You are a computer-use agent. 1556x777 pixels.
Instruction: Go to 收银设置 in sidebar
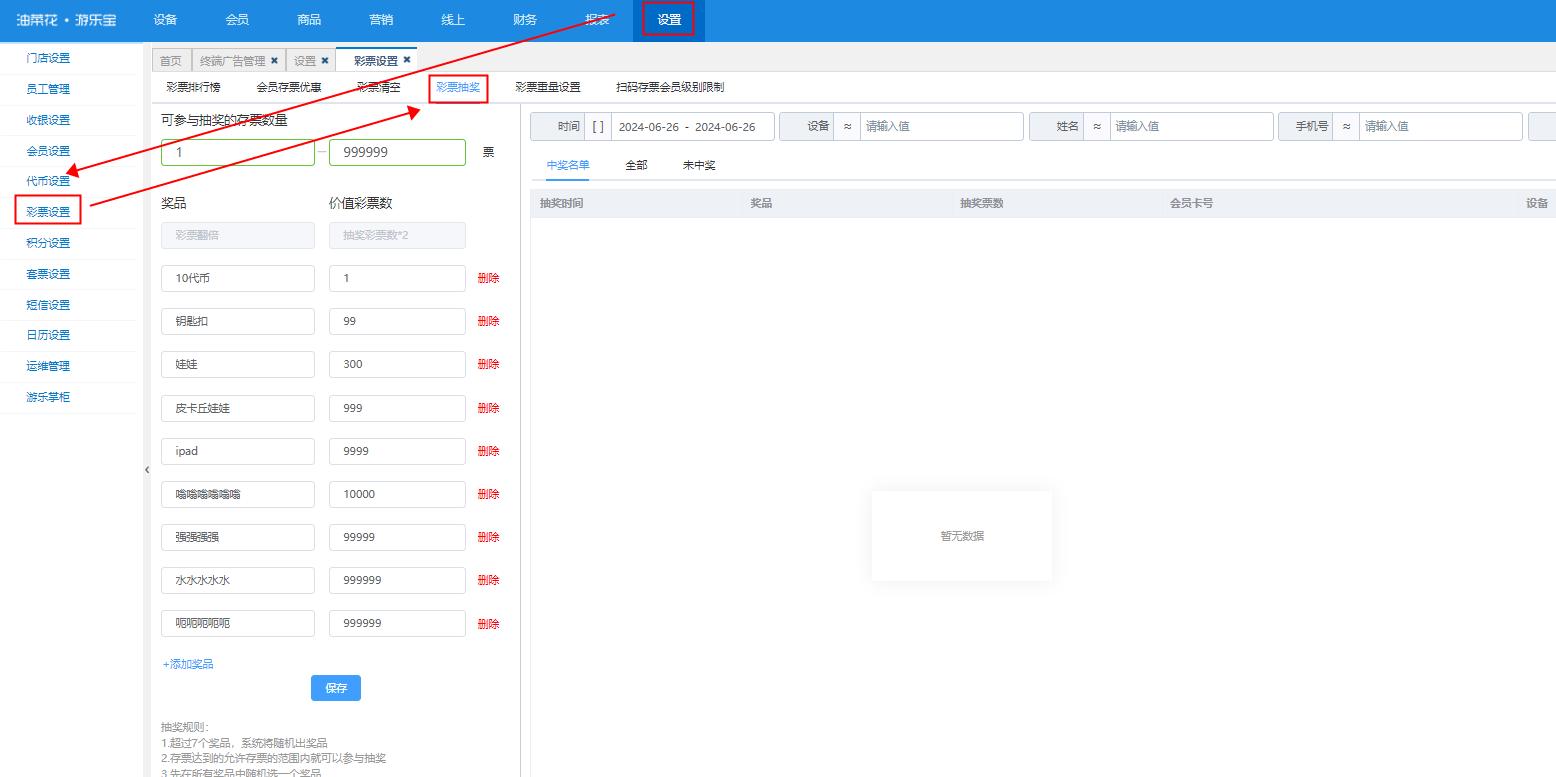tap(48, 120)
